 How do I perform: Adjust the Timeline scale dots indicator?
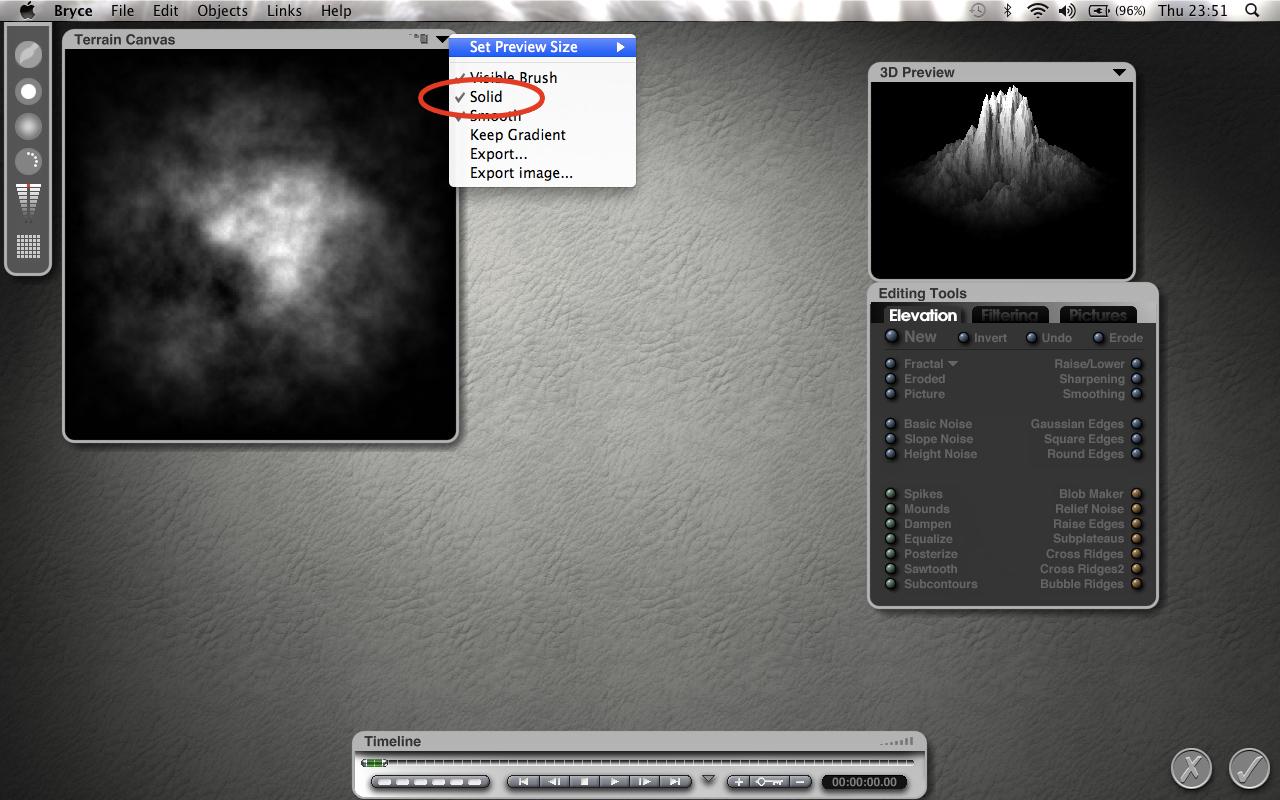(x=897, y=742)
